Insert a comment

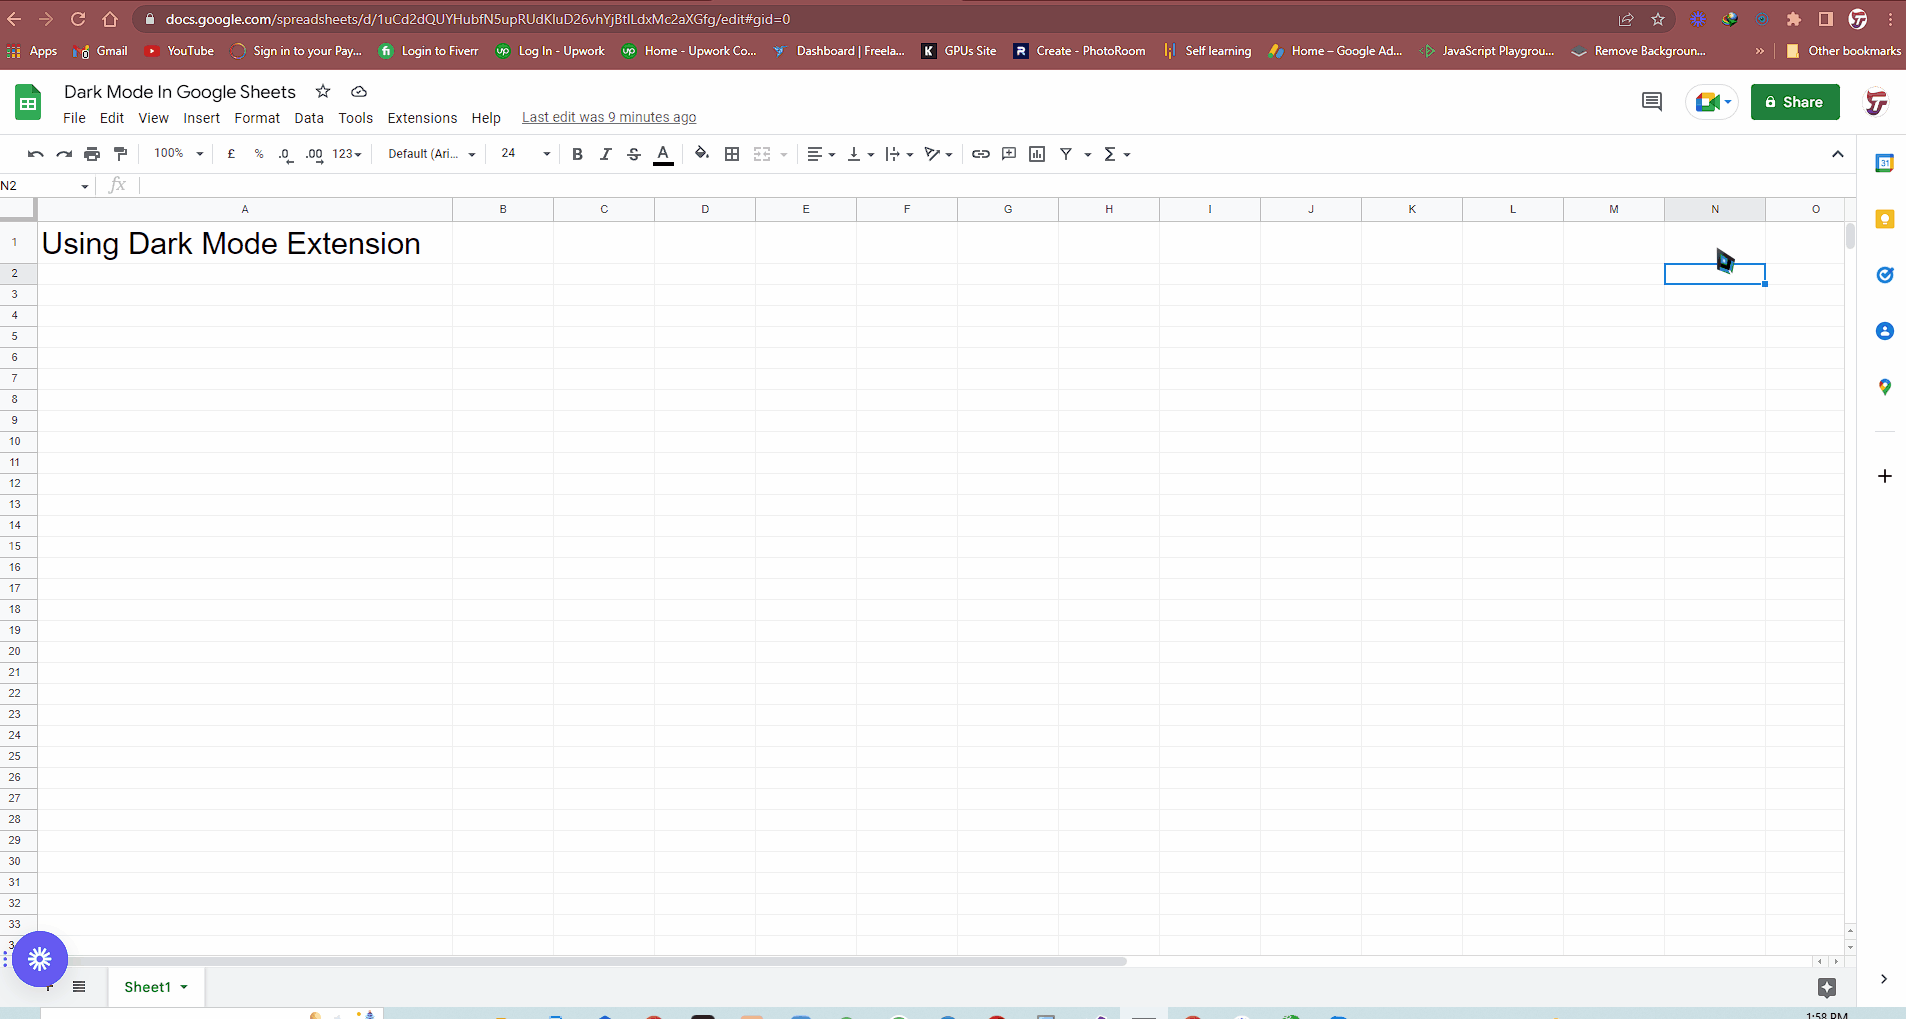1008,154
